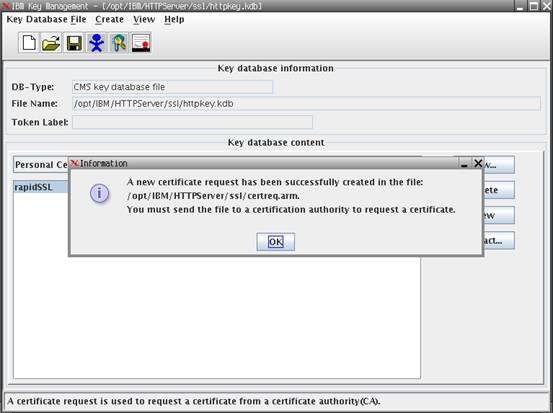Click the floppy disk save icon
553x413 pixels.
coord(74,43)
